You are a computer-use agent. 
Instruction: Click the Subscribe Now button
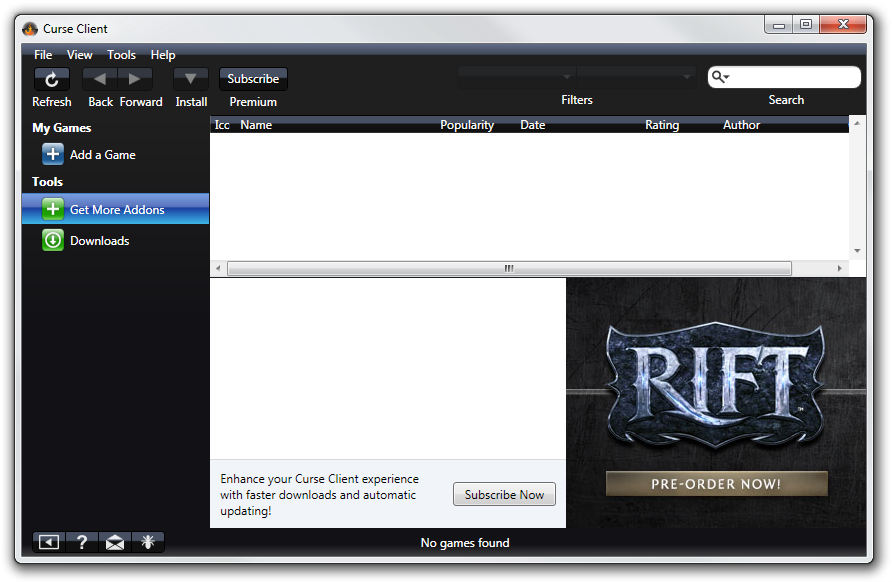pyautogui.click(x=504, y=495)
